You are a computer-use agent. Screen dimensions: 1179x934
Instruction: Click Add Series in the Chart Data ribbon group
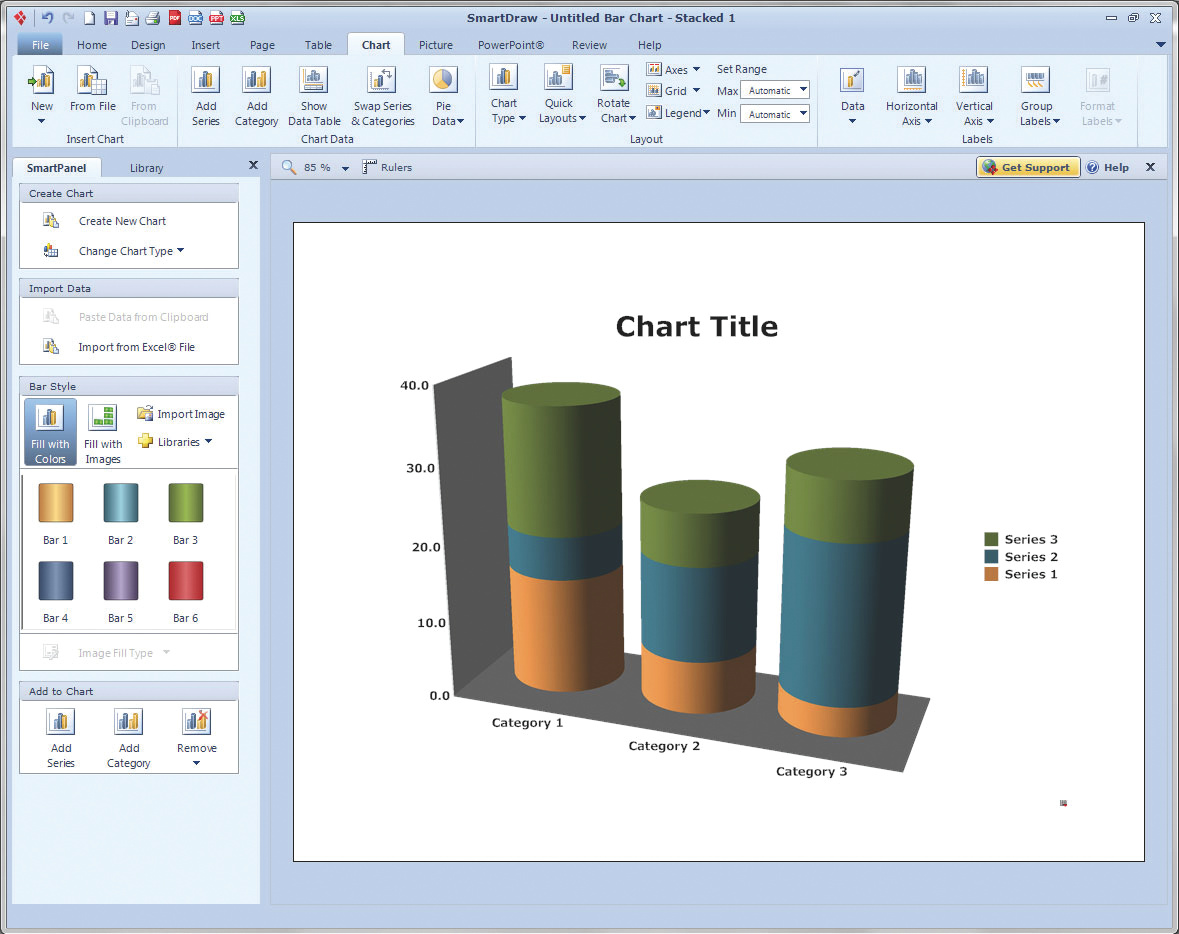tap(205, 96)
